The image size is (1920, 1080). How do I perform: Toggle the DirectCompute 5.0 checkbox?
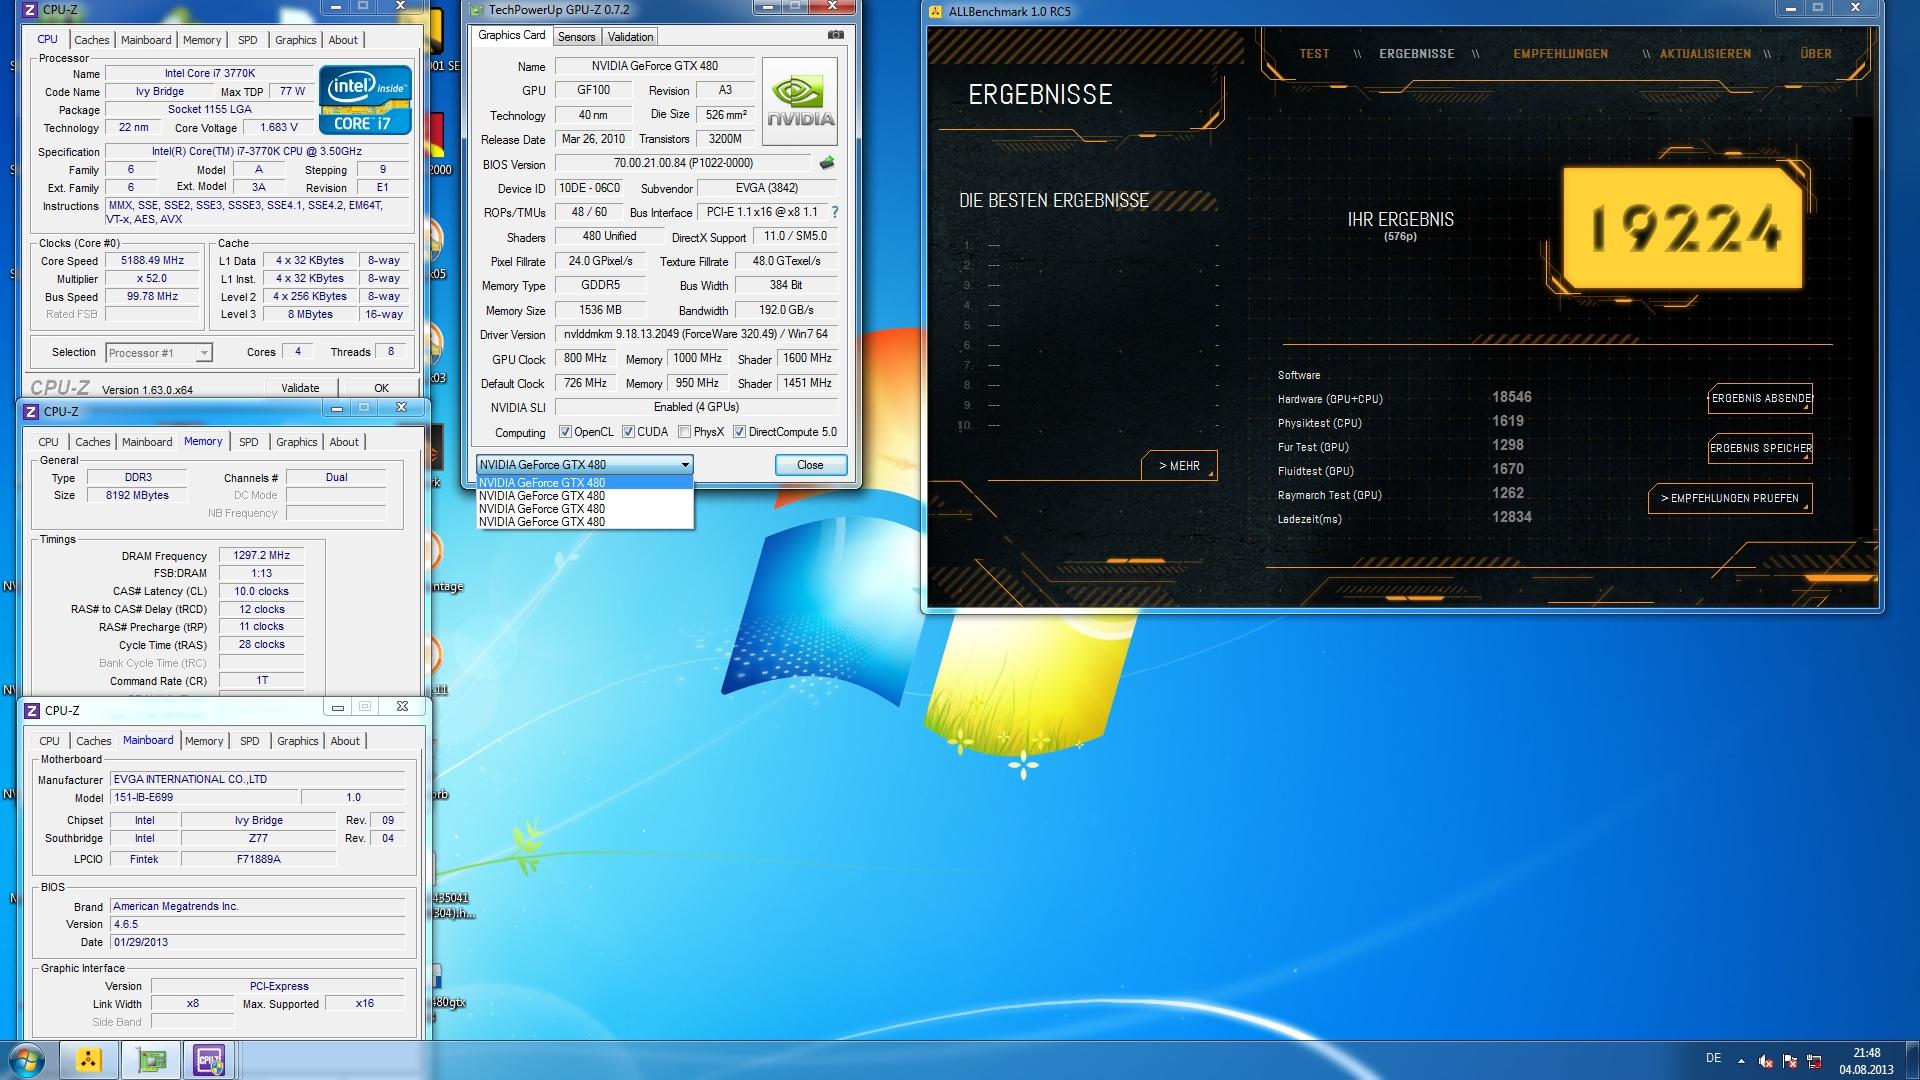point(739,432)
